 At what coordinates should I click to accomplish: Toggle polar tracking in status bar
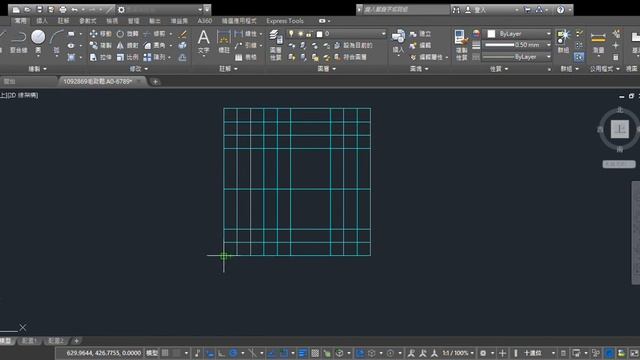(x=233, y=353)
